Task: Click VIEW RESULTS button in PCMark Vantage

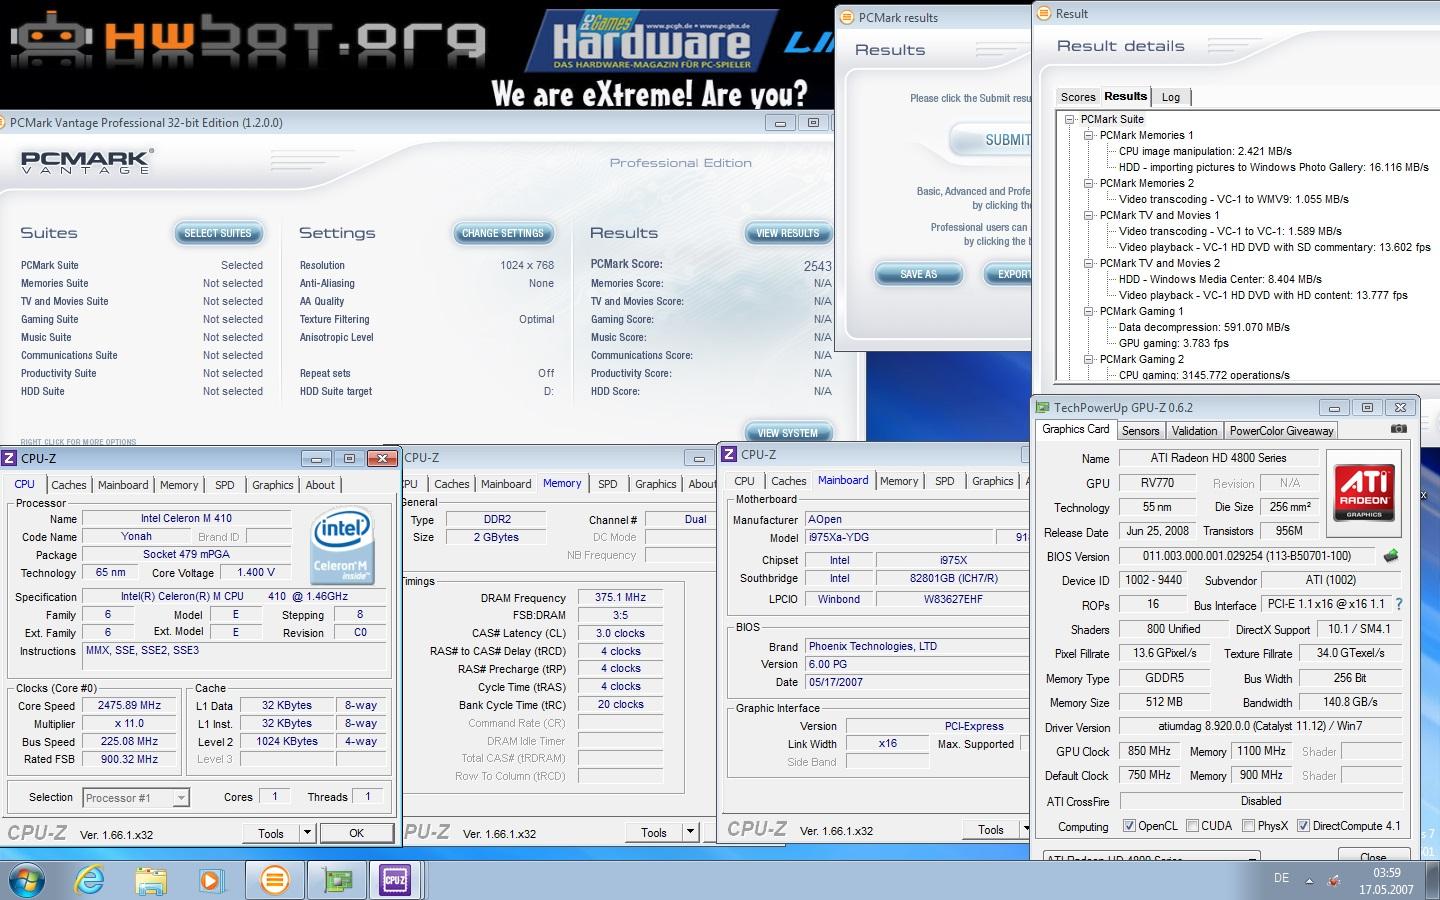Action: tap(788, 233)
